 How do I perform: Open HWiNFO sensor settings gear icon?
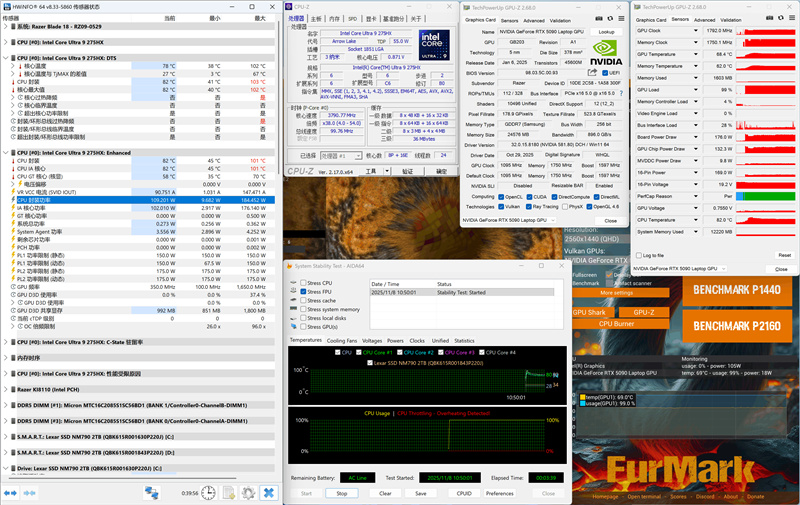point(249,492)
